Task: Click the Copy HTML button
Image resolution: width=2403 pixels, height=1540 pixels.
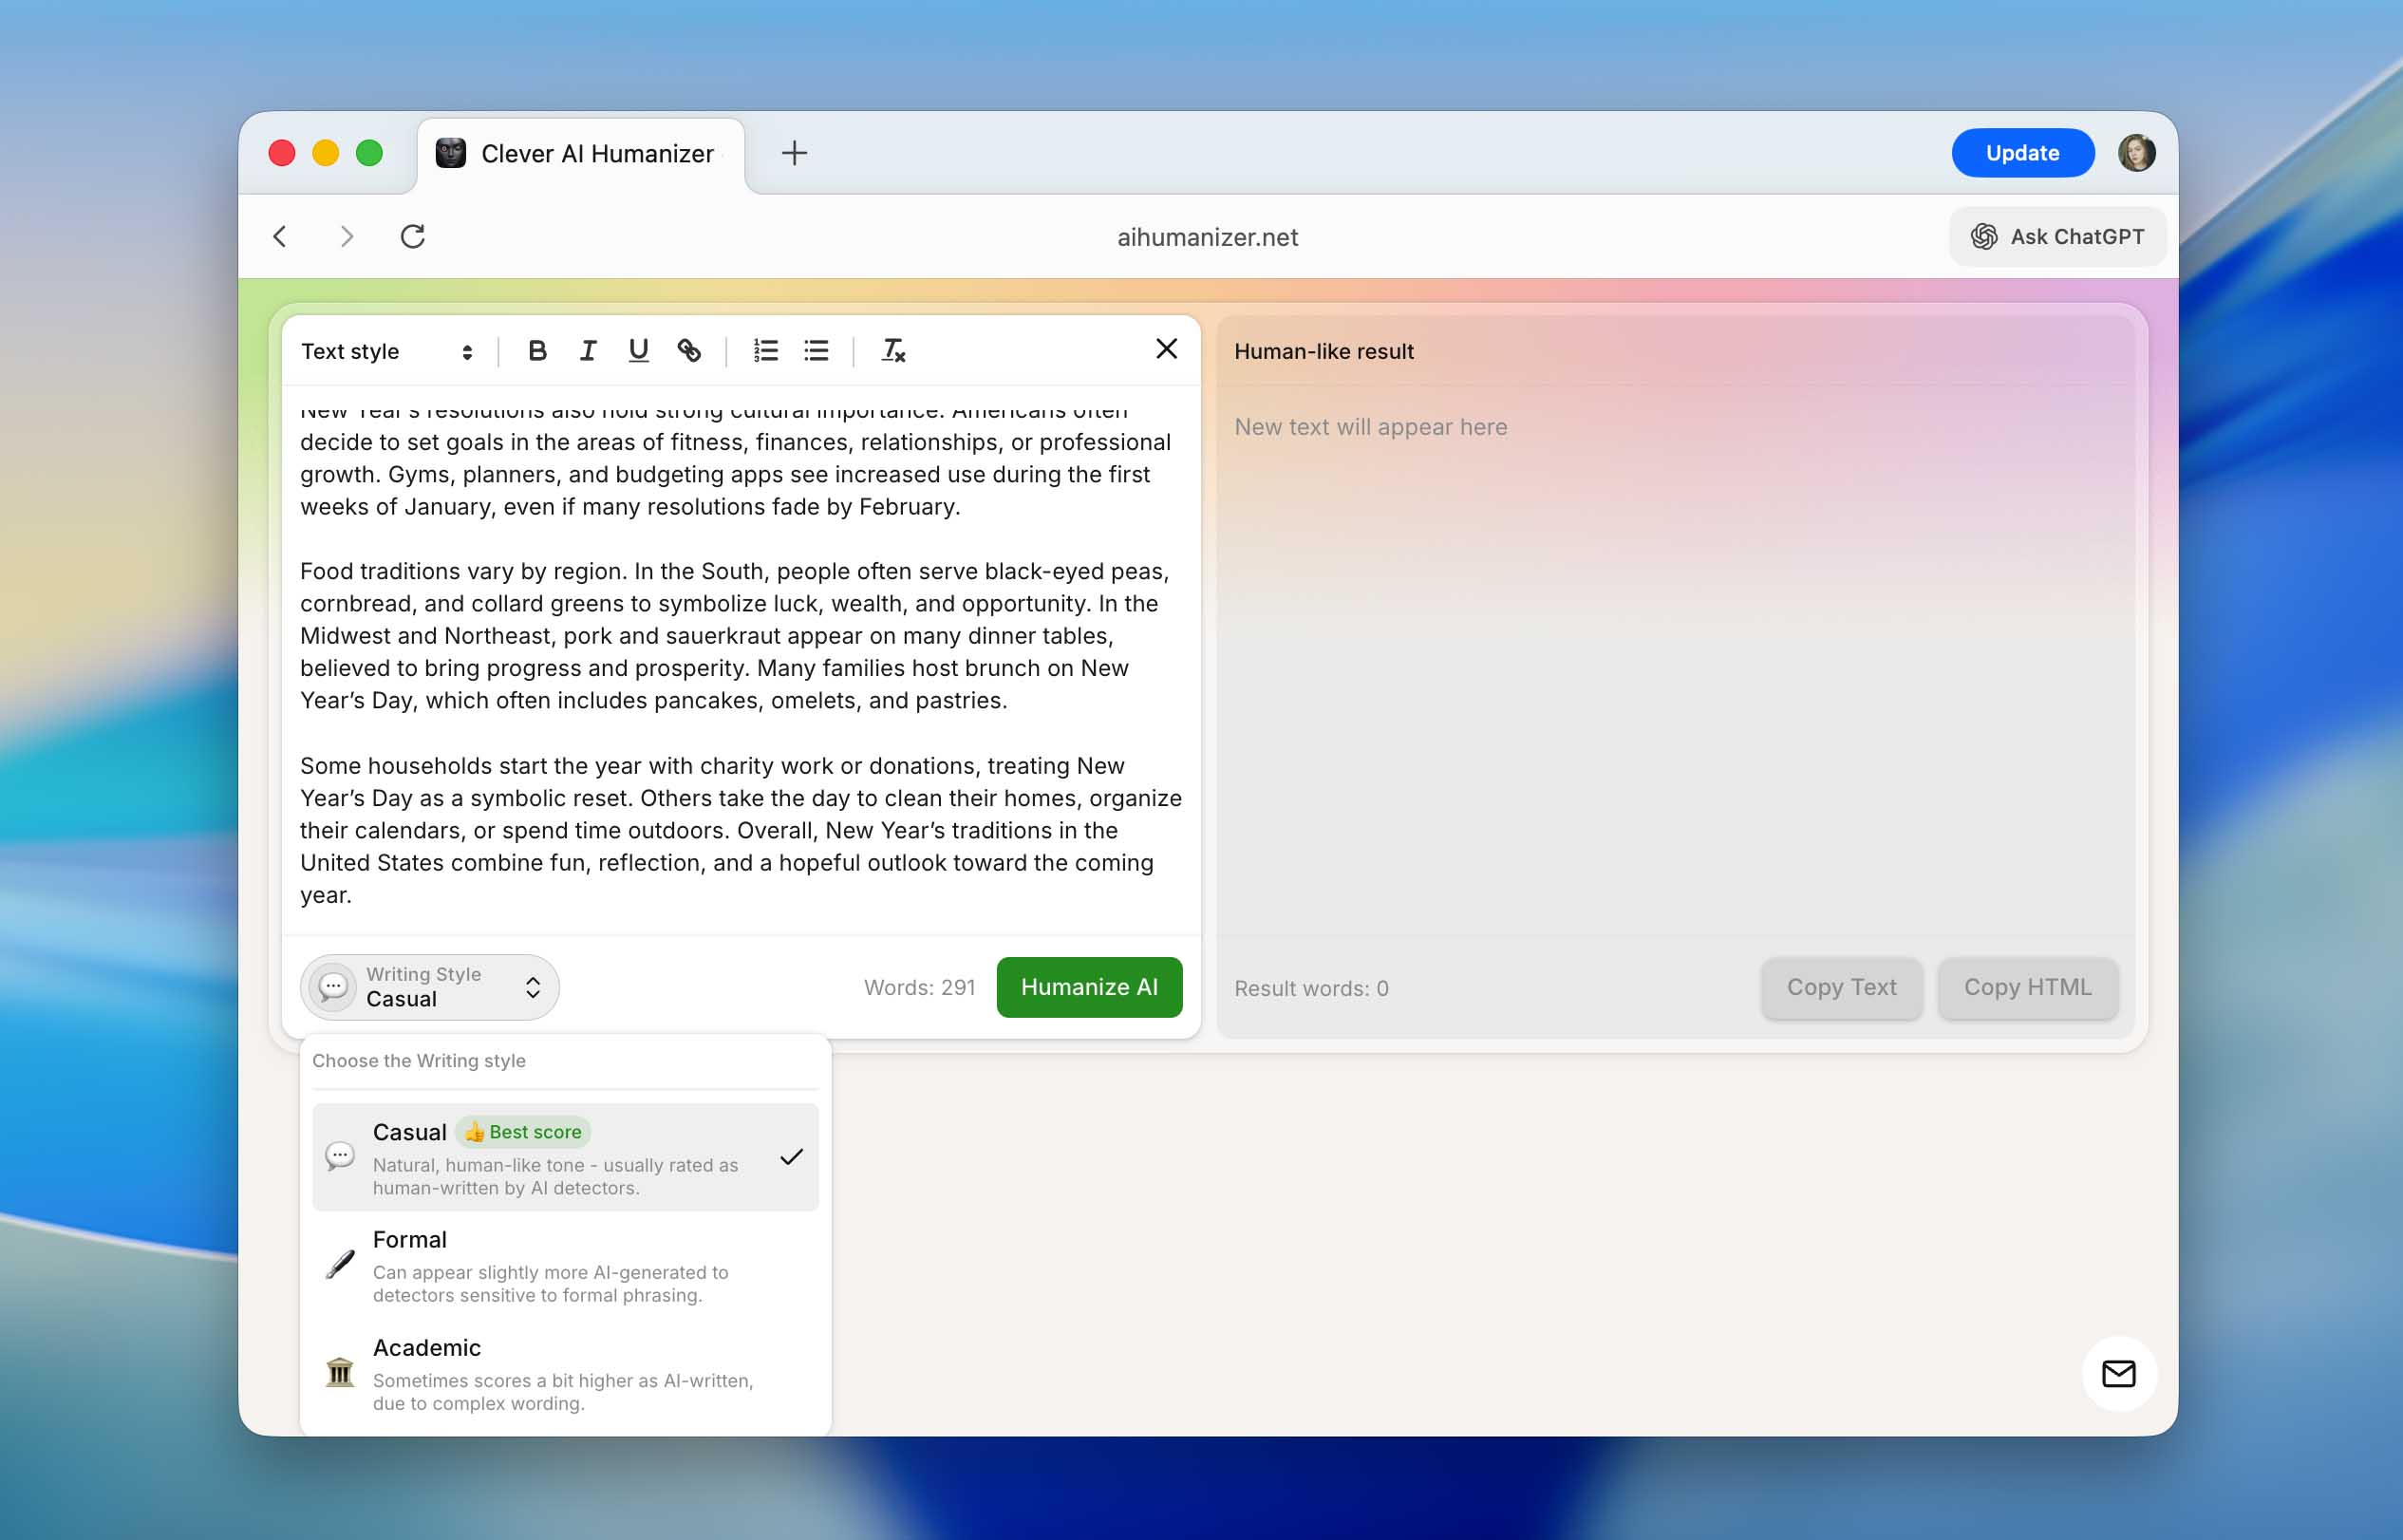Action: 2027,987
